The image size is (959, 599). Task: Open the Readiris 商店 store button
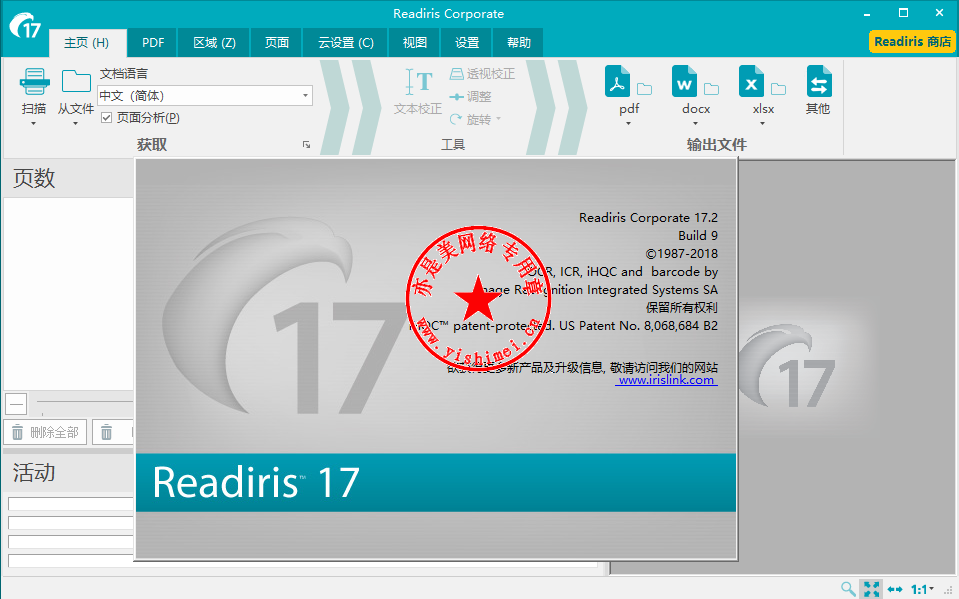[913, 42]
